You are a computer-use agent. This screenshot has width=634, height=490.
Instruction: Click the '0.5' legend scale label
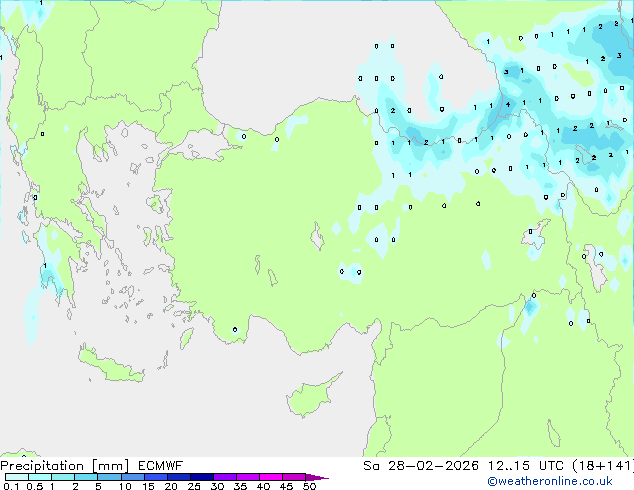click(x=34, y=486)
